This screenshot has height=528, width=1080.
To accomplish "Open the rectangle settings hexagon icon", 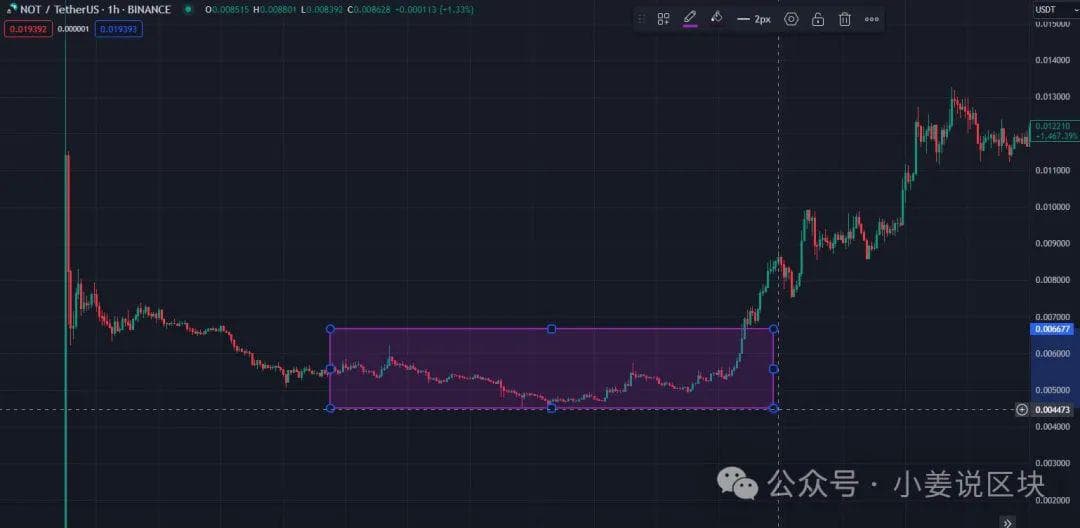I will click(791, 19).
